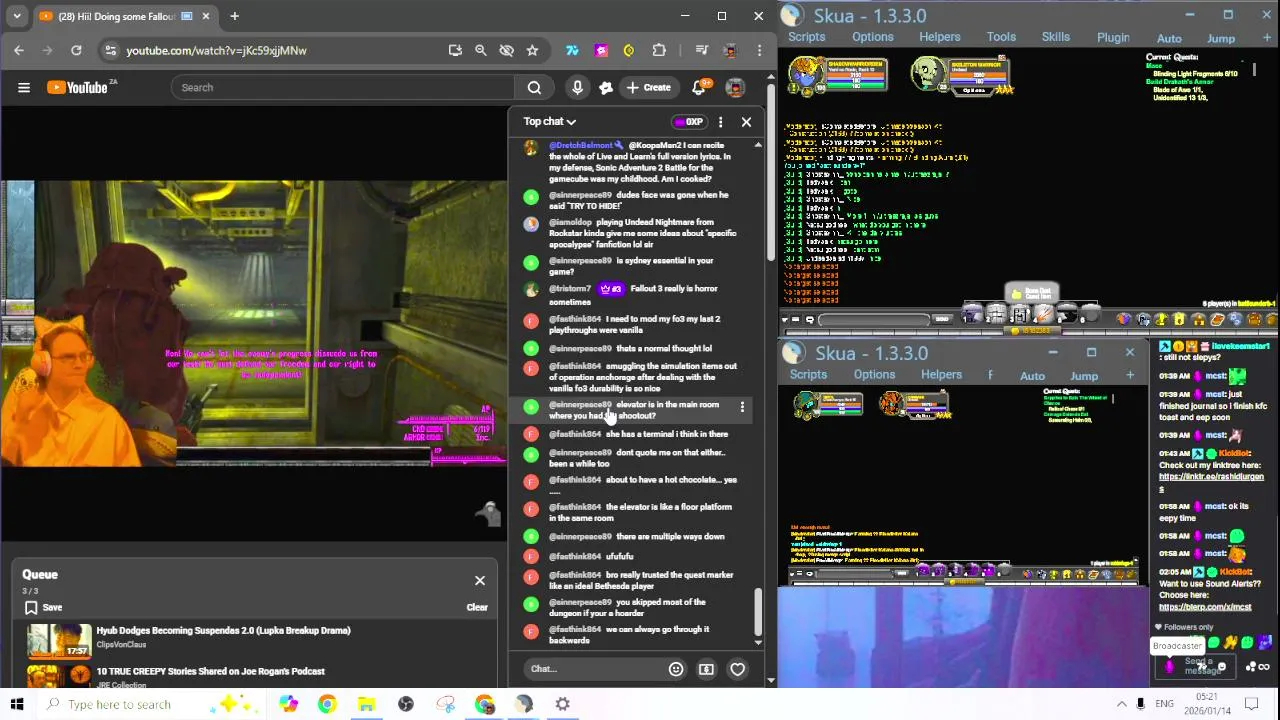The height and width of the screenshot is (720, 1280).
Task: Open Helpers menu in top Skua window
Action: point(940,37)
